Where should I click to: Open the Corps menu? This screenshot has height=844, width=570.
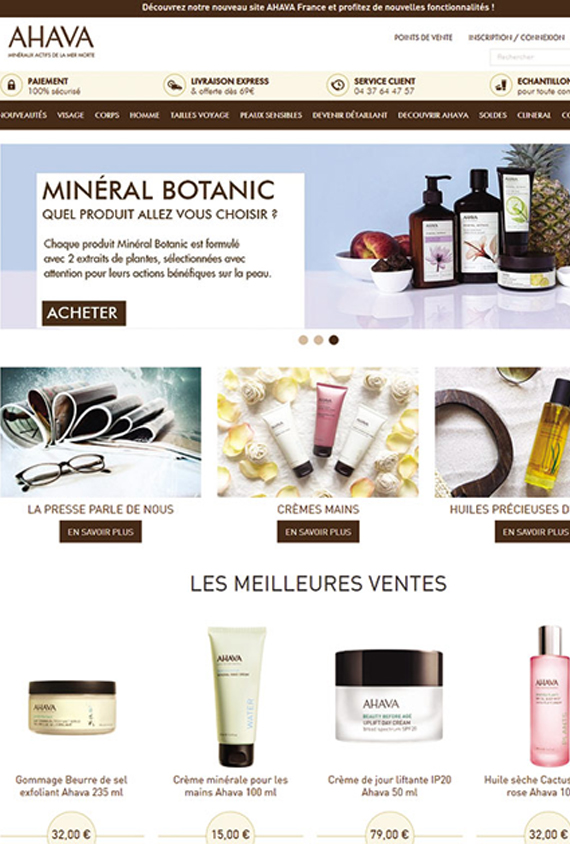(x=107, y=115)
